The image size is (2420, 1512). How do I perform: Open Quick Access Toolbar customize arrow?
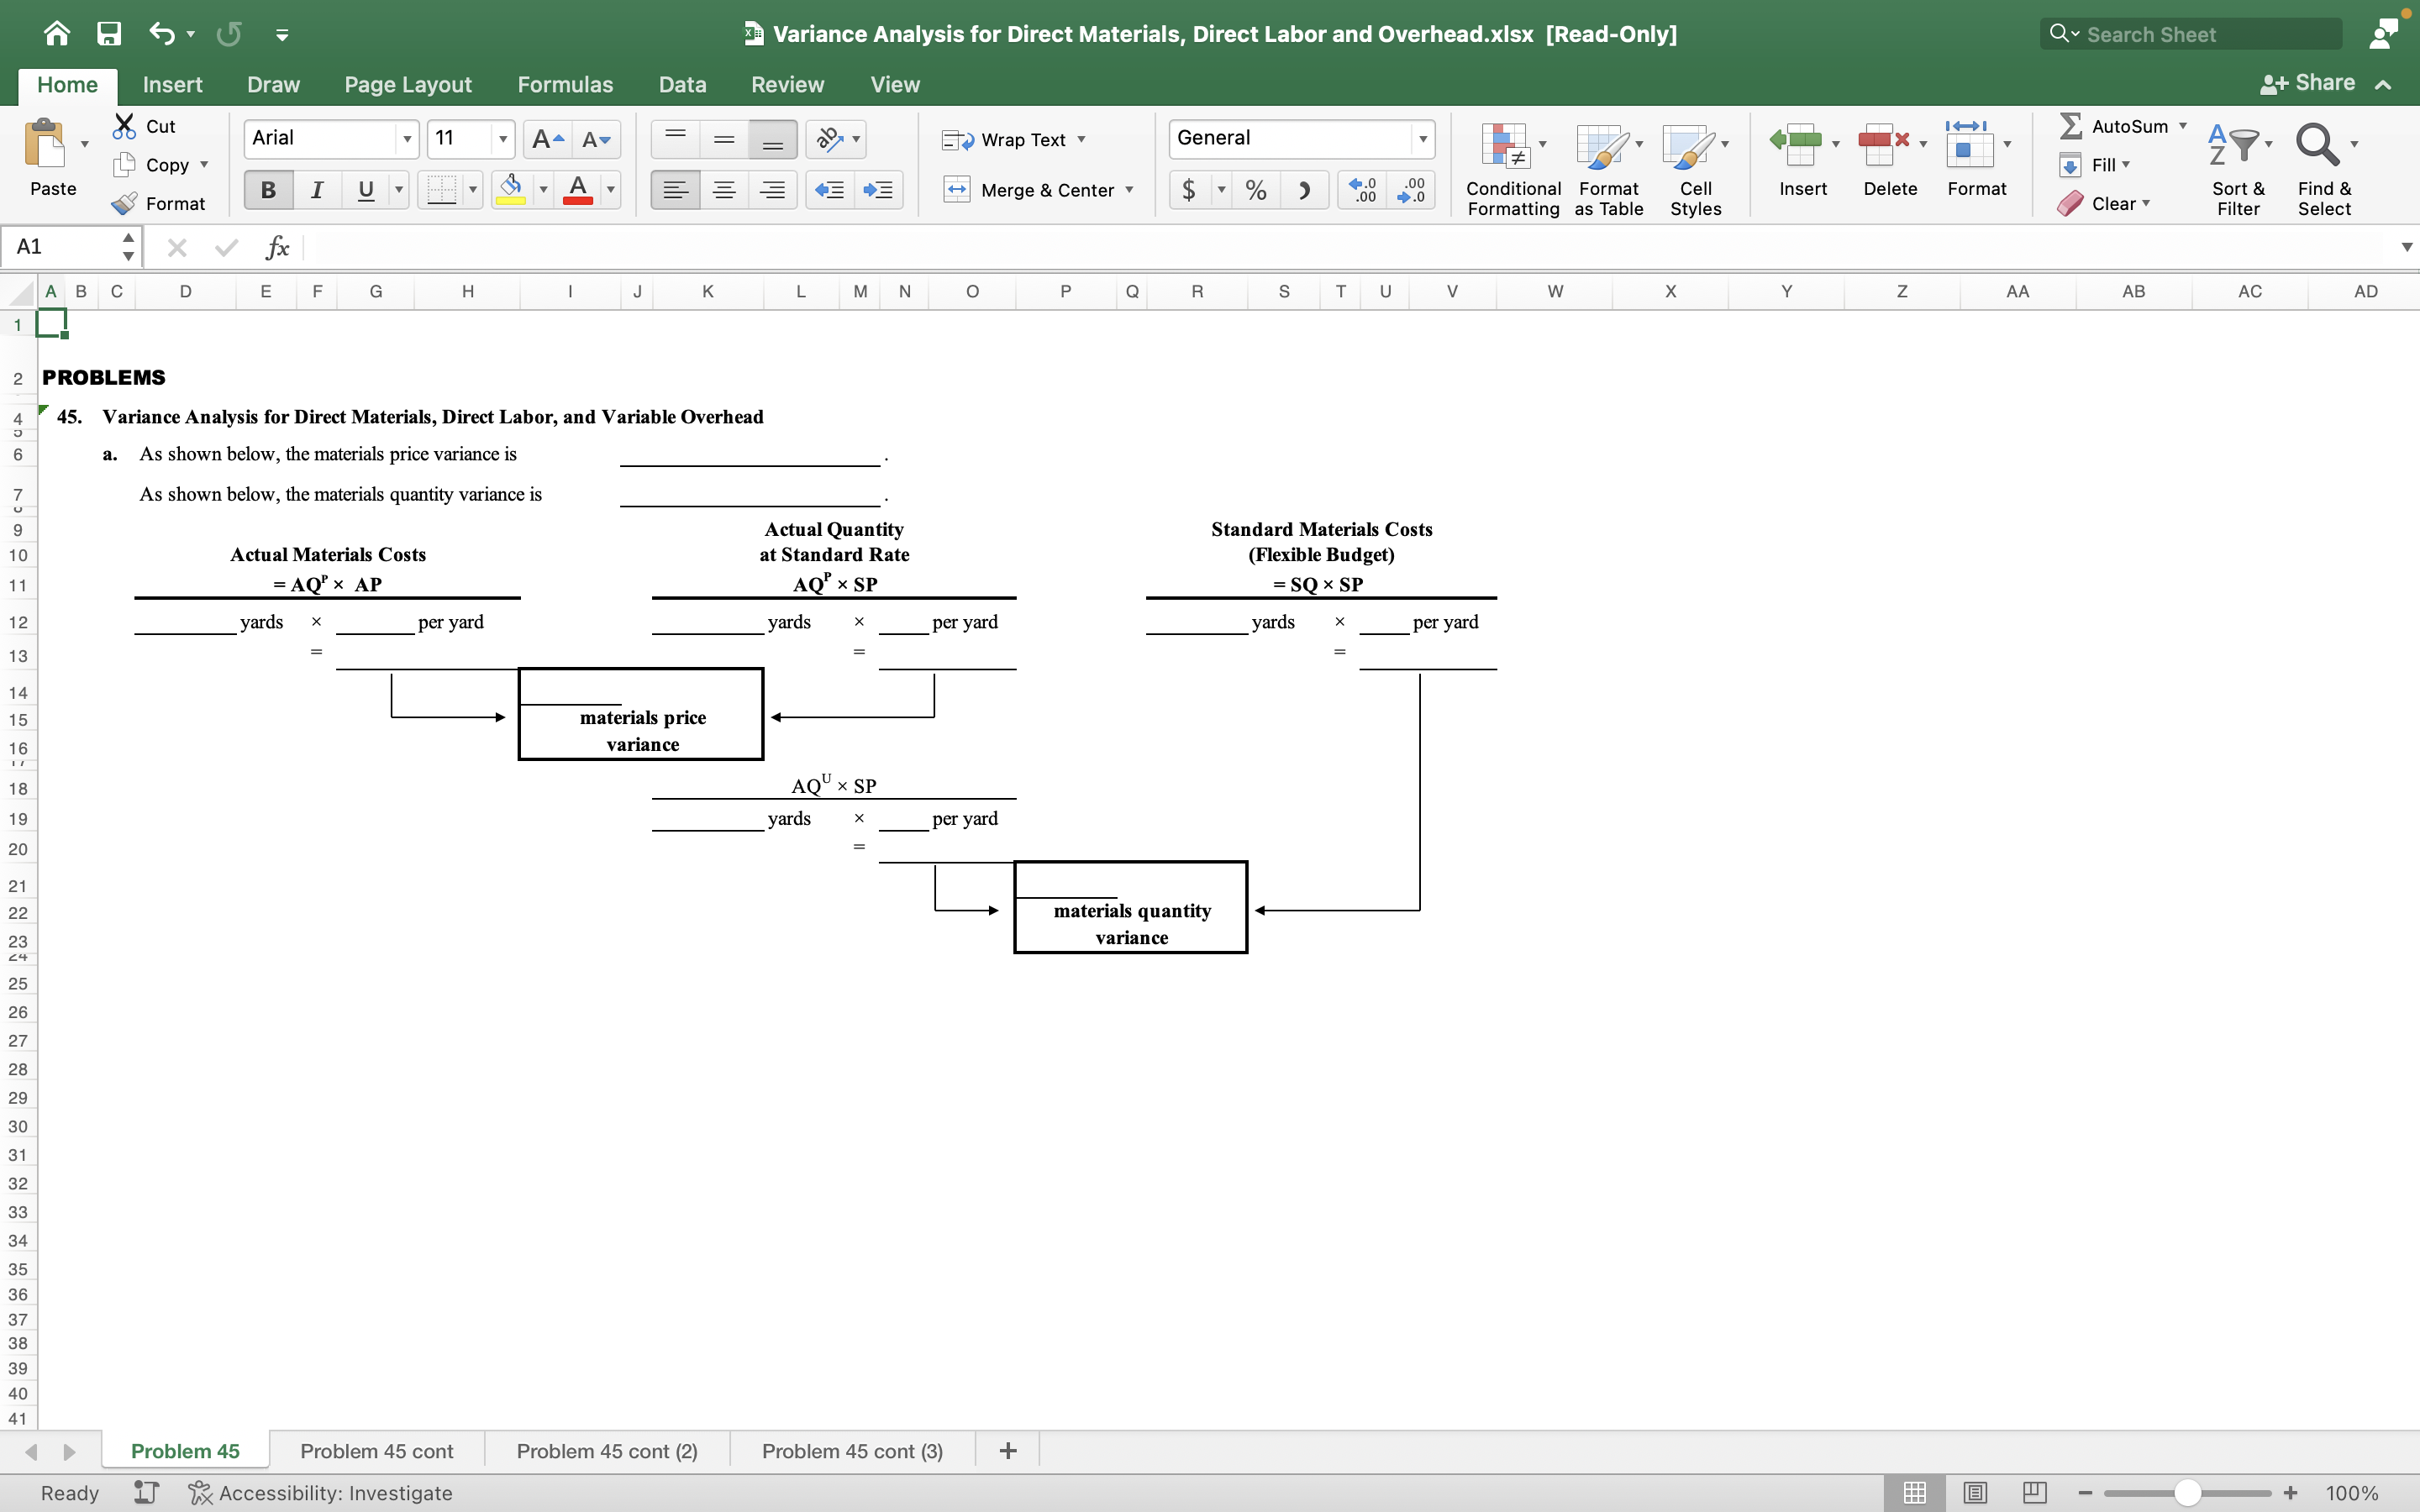coord(282,35)
